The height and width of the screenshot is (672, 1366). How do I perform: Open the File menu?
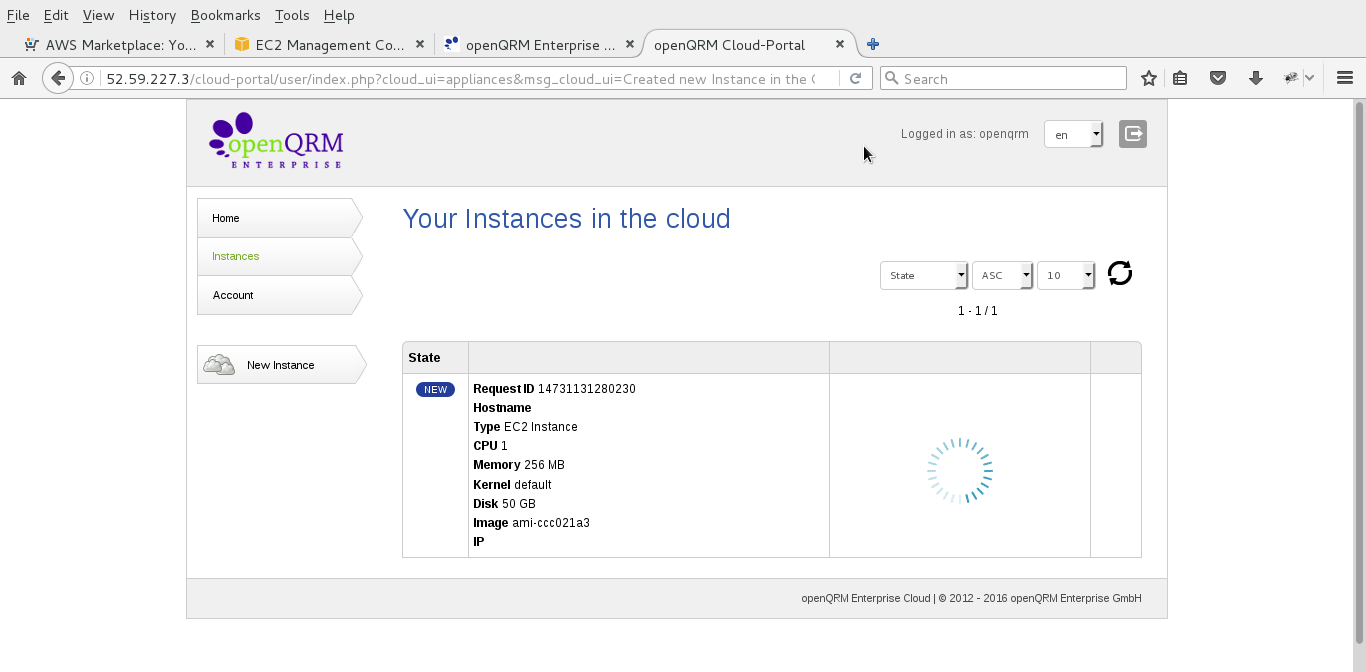(18, 15)
